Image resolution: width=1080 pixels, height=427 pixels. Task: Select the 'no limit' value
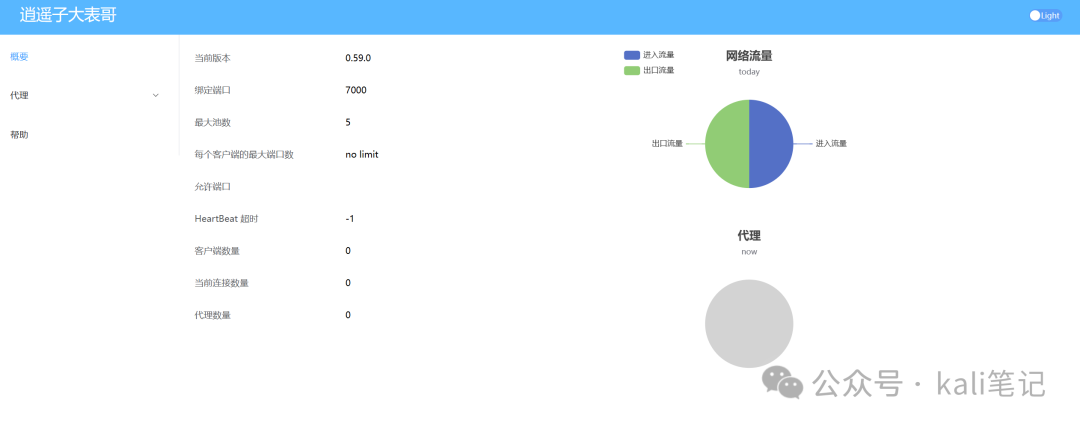click(362, 154)
